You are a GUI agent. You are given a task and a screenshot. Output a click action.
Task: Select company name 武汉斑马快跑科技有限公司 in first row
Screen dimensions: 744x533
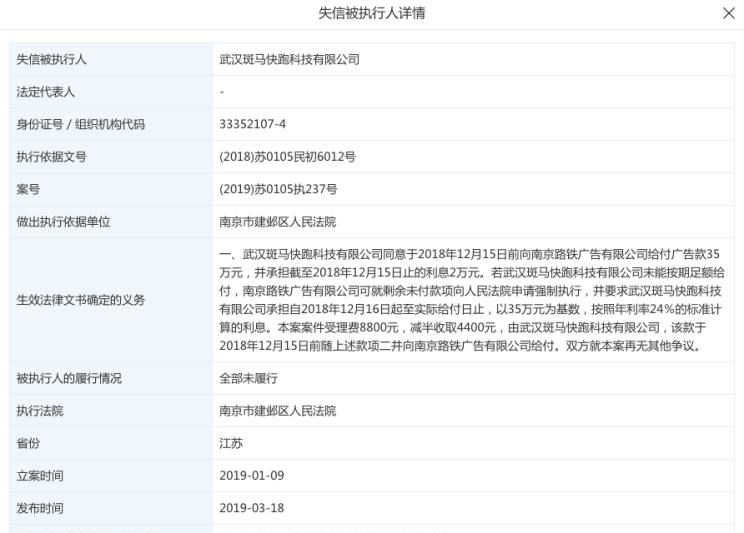click(289, 59)
